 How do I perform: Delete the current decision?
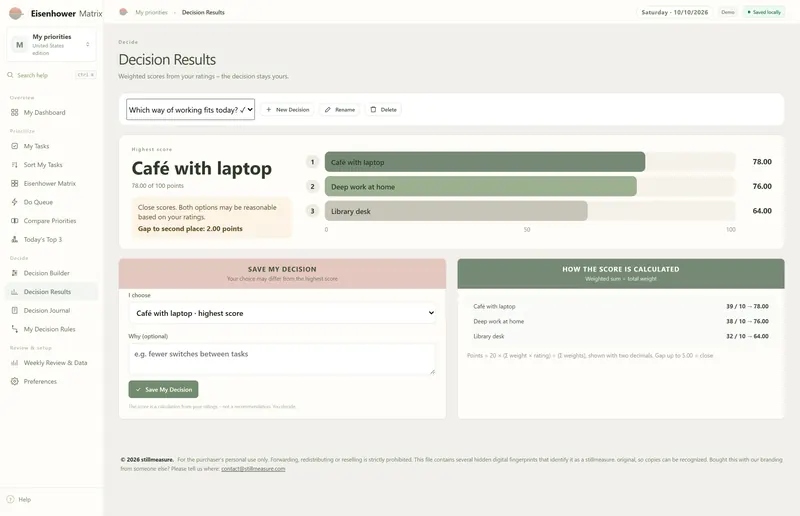383,110
